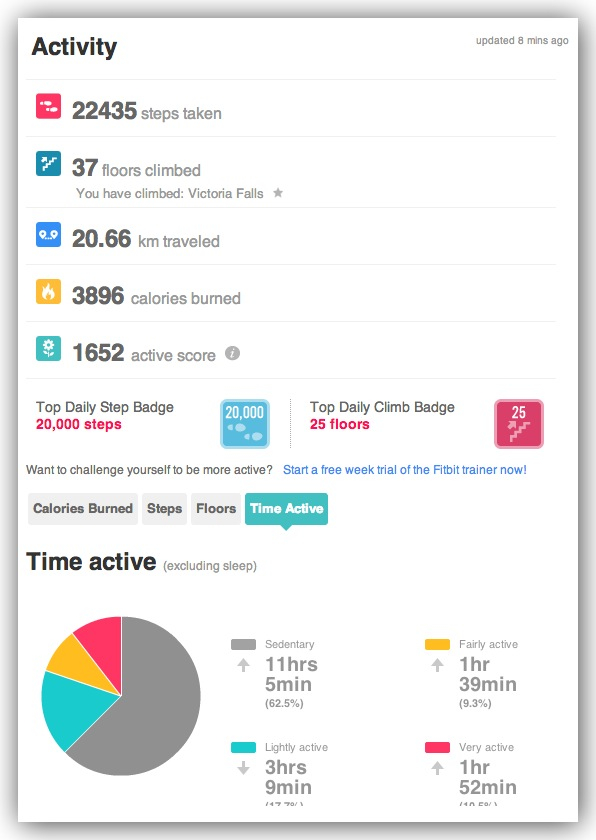
Task: Click the green active score flower icon
Action: pyautogui.click(x=48, y=349)
